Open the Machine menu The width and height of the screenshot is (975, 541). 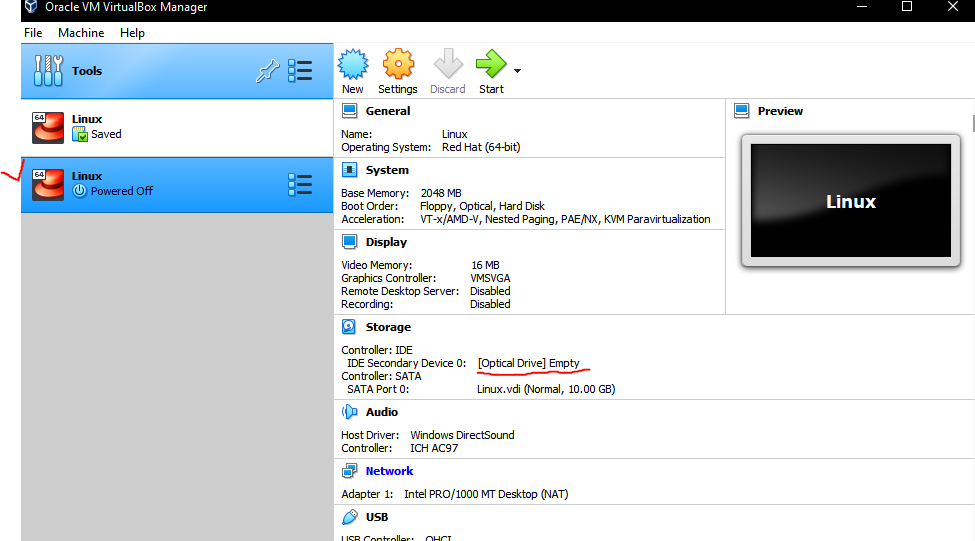81,33
